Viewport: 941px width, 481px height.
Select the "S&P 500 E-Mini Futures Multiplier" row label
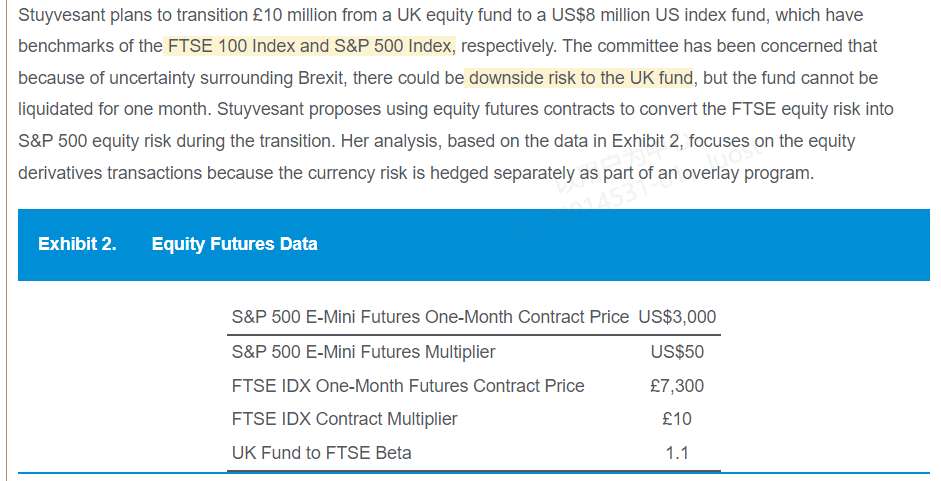tap(363, 352)
